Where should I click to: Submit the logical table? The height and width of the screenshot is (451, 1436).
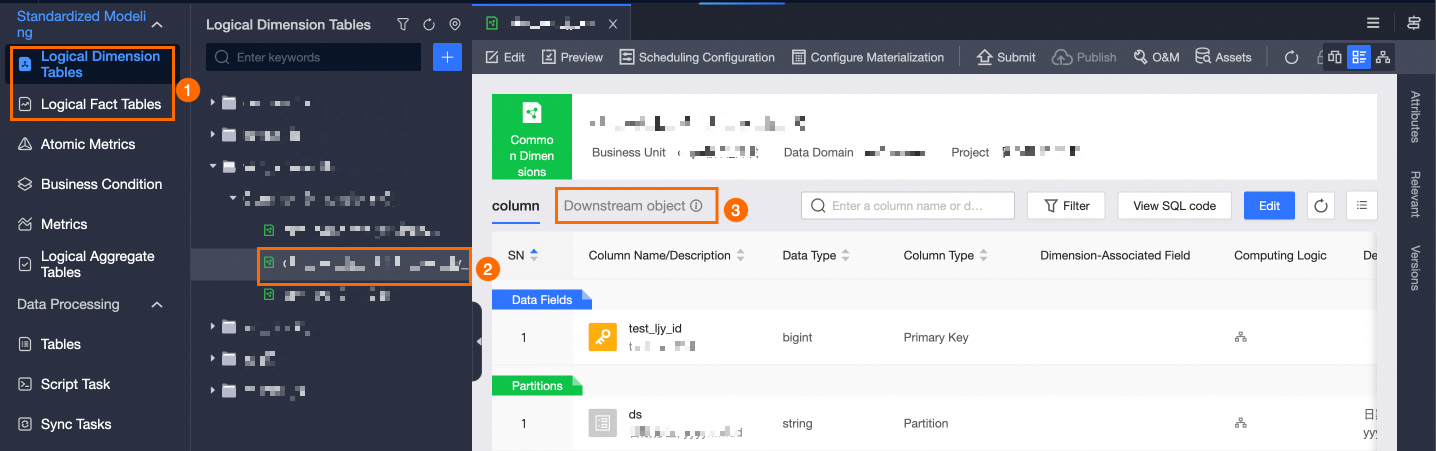[x=1006, y=57]
